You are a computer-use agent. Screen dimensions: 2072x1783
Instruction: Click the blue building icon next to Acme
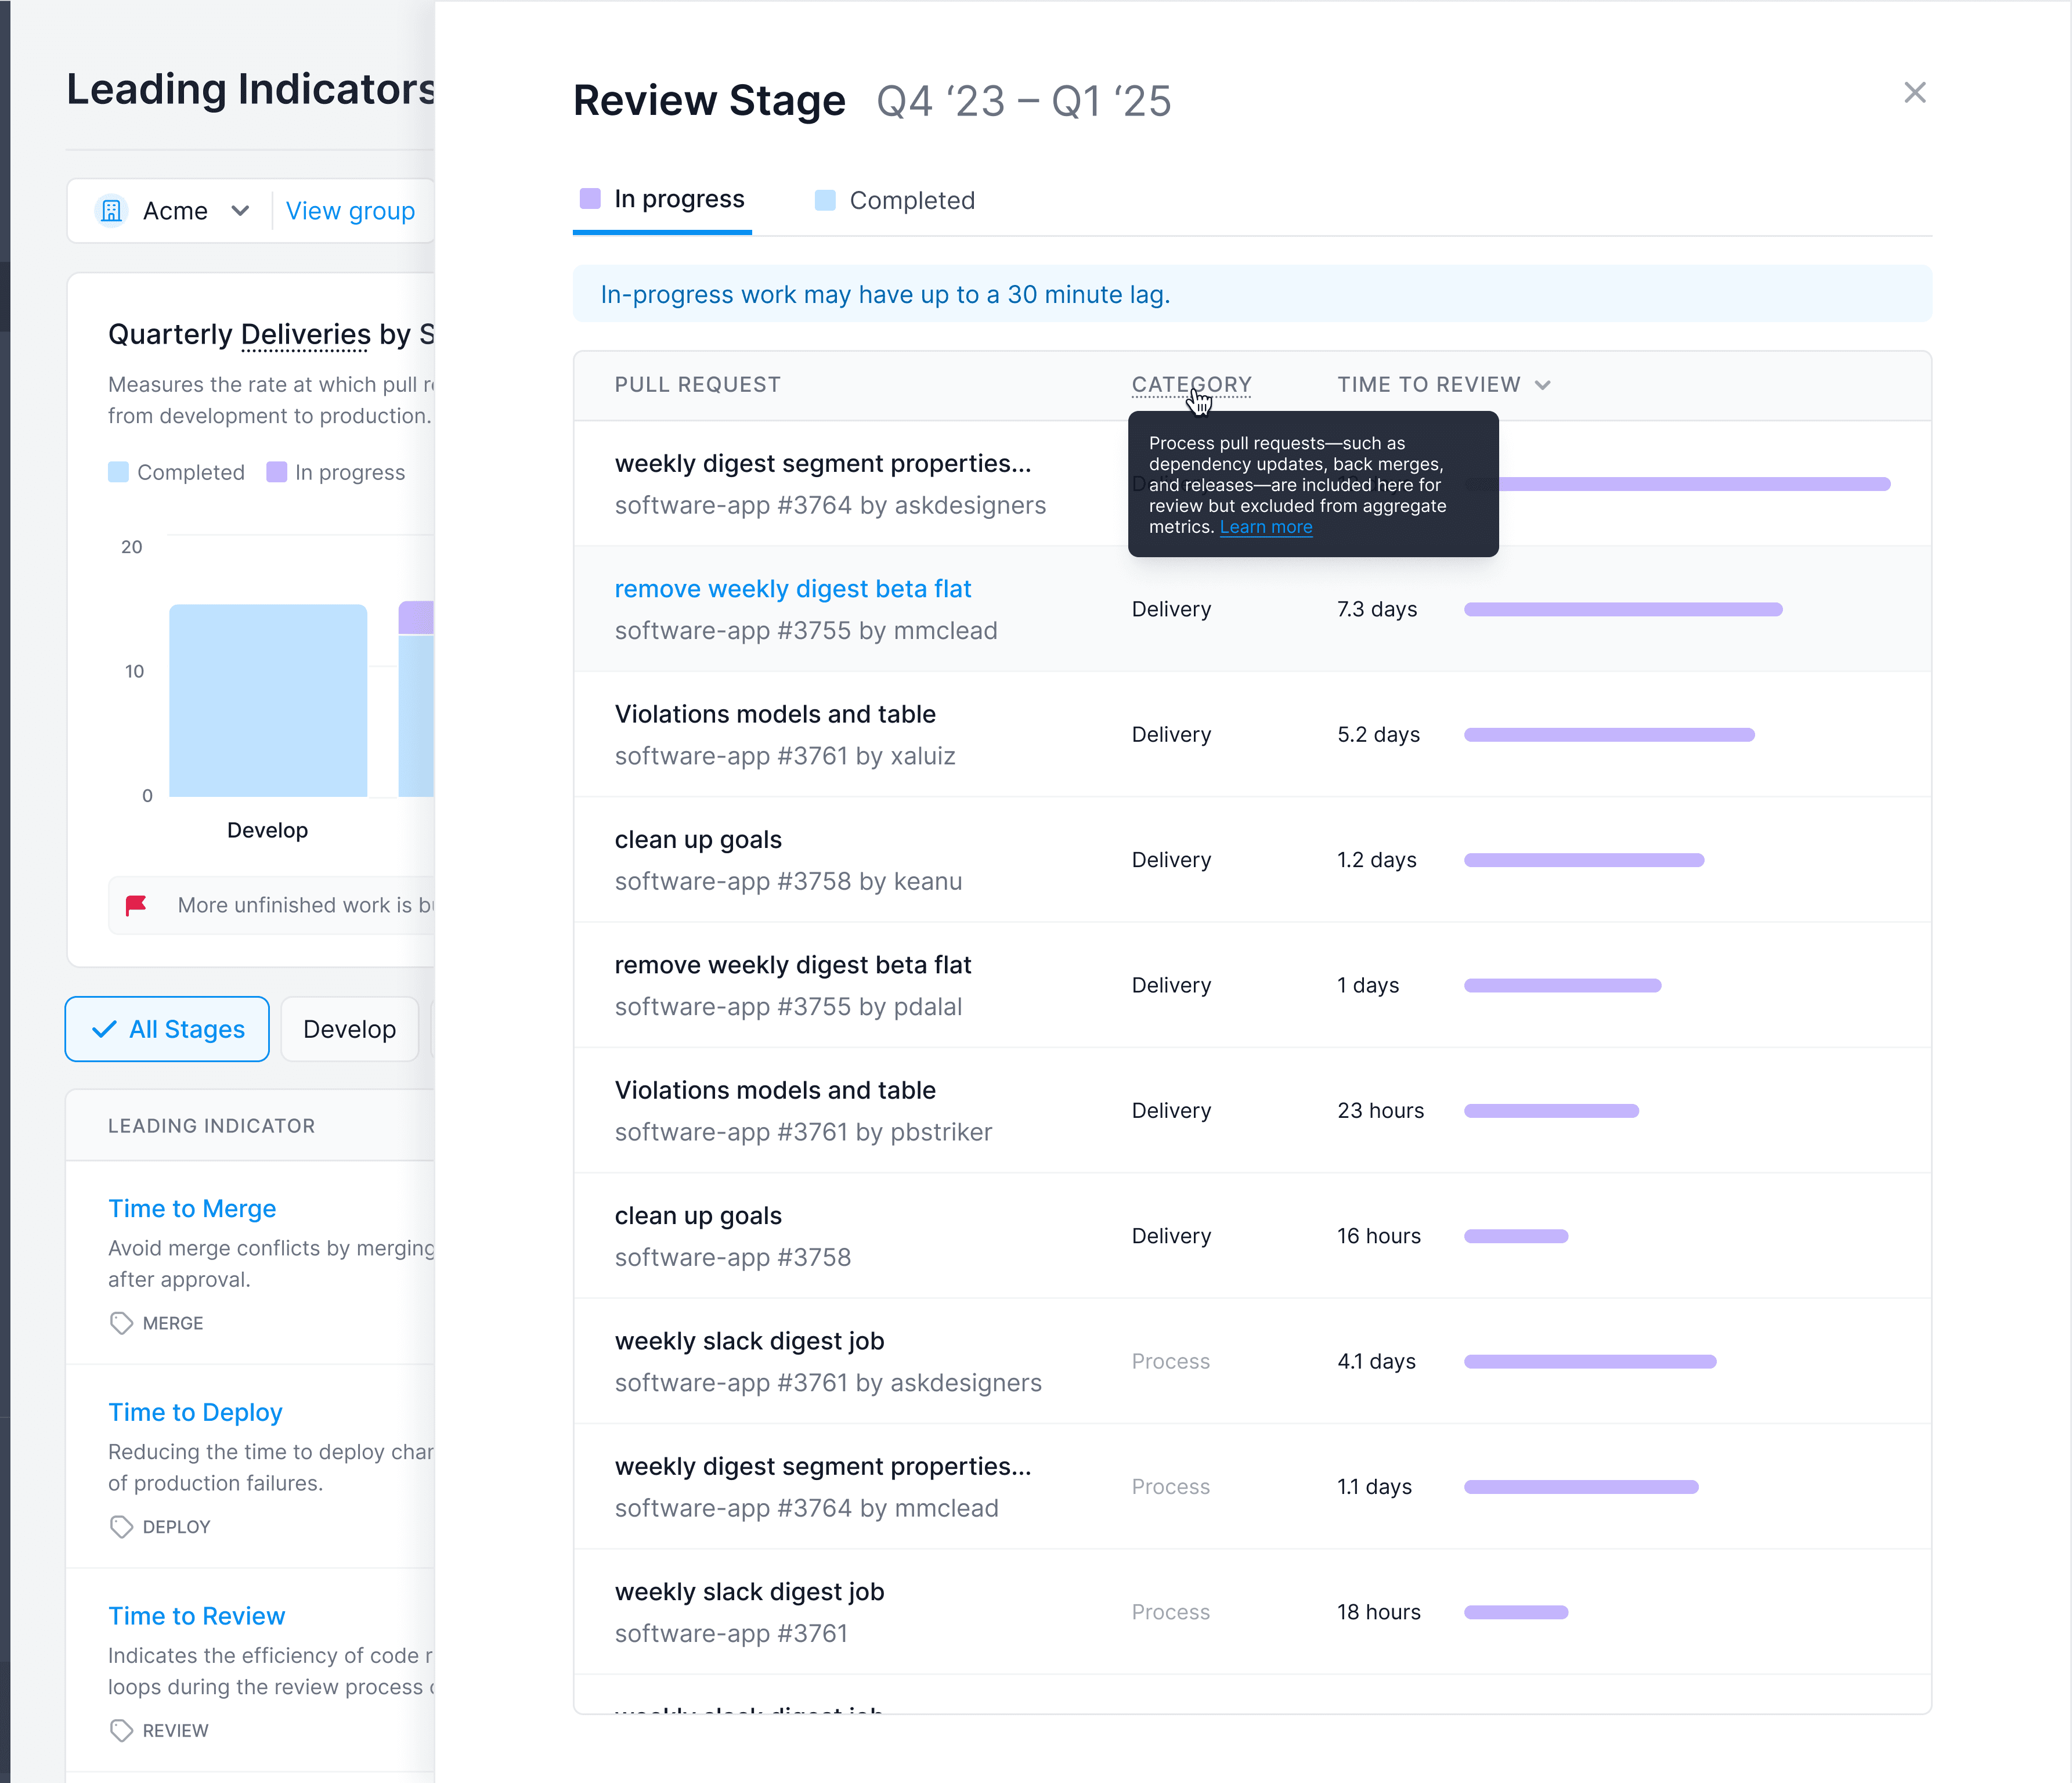click(111, 210)
